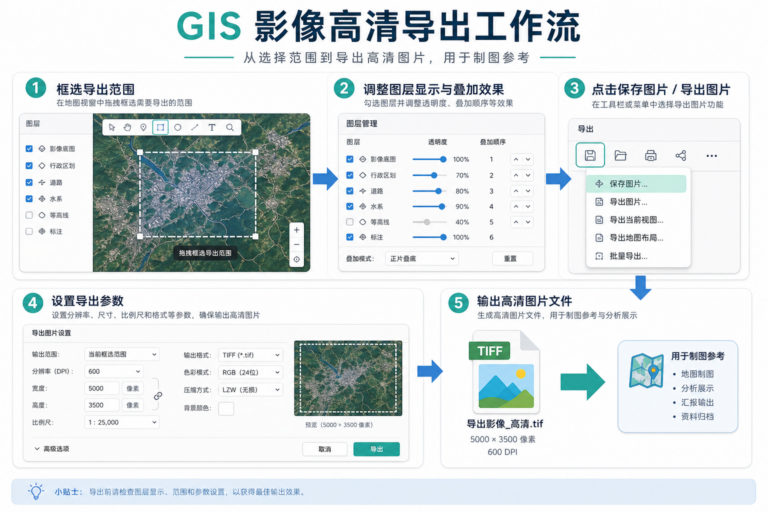Click the export preview map thumbnail
This screenshot has width=768, height=512.
[348, 378]
